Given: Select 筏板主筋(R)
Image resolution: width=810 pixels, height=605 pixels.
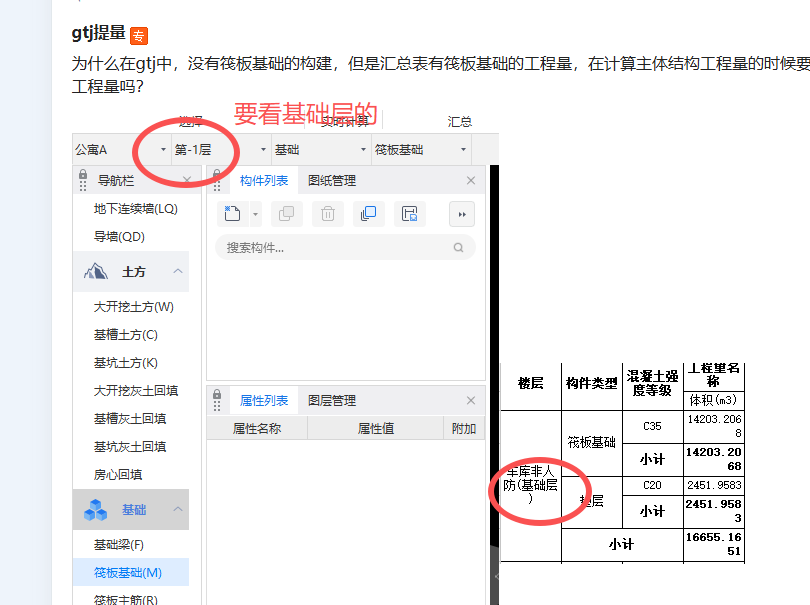Looking at the screenshot, I should [126, 599].
